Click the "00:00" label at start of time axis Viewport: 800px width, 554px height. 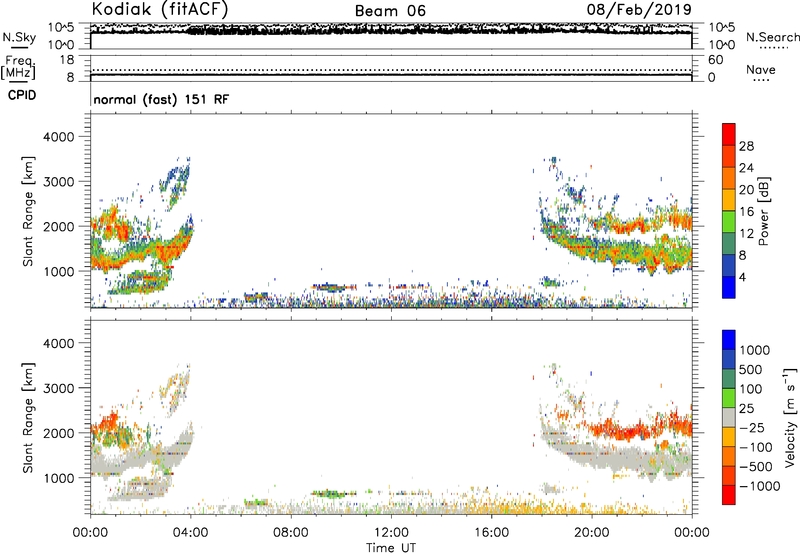click(90, 533)
